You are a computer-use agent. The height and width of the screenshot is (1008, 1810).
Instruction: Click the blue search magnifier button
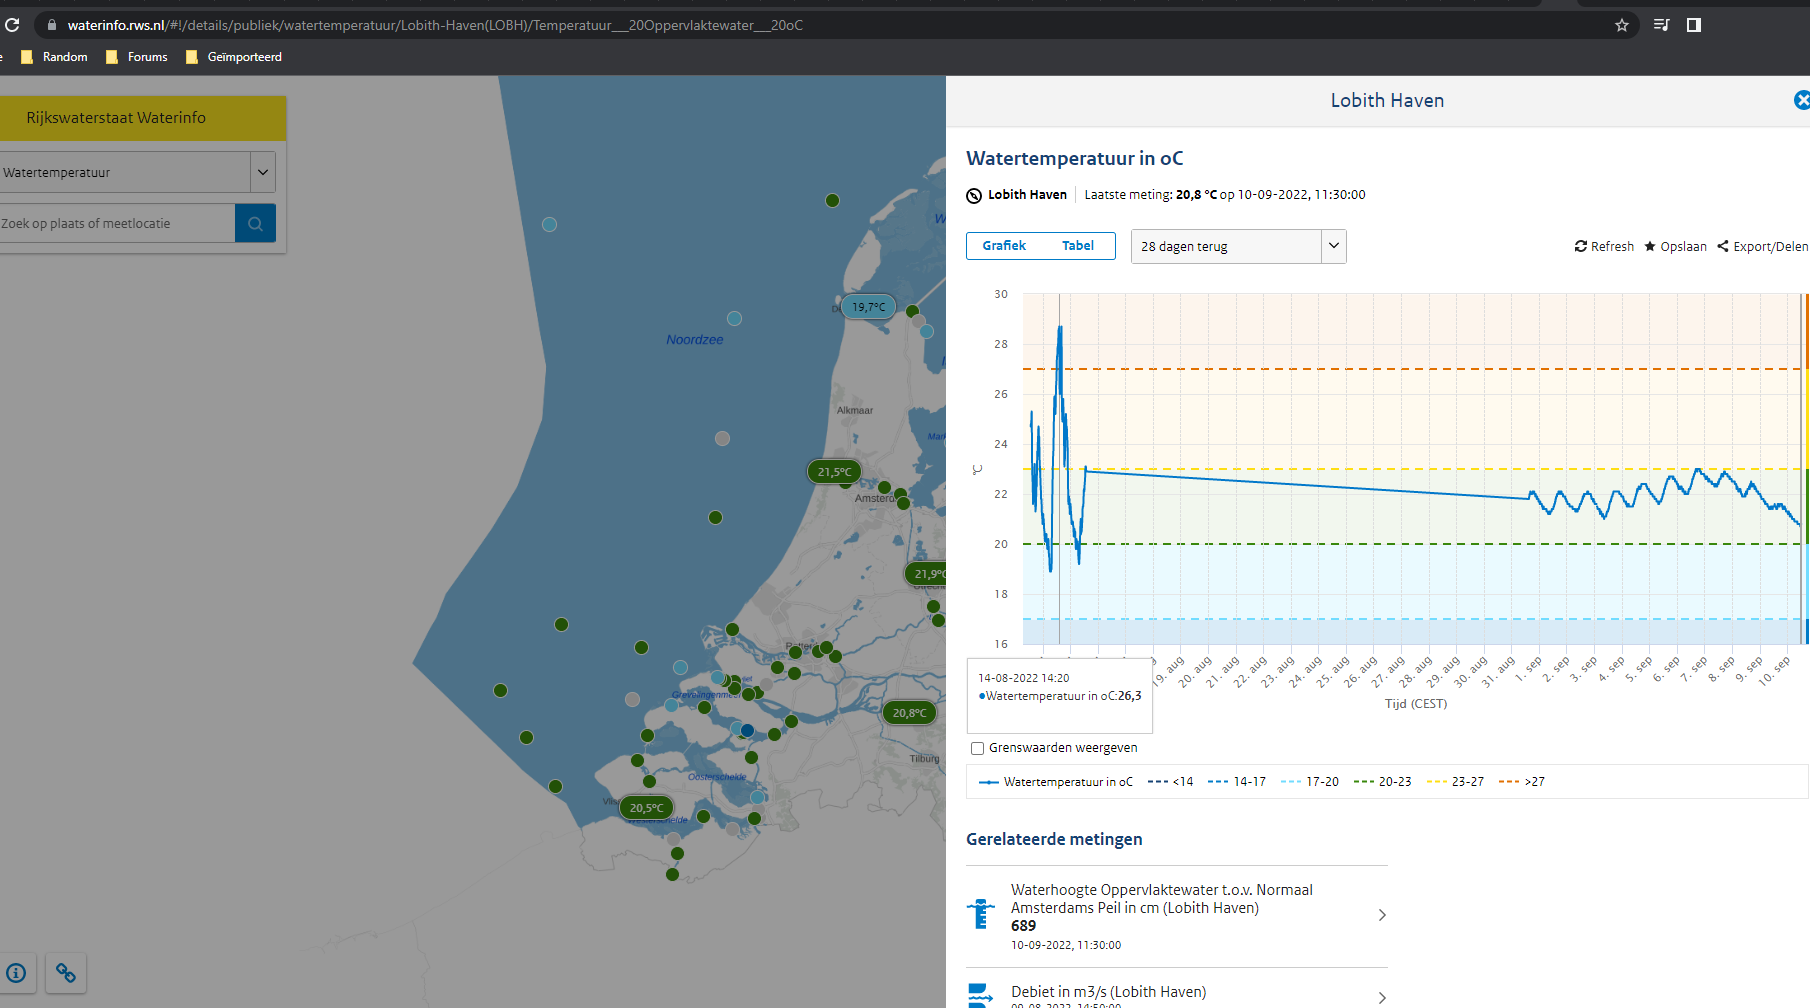[x=255, y=223]
